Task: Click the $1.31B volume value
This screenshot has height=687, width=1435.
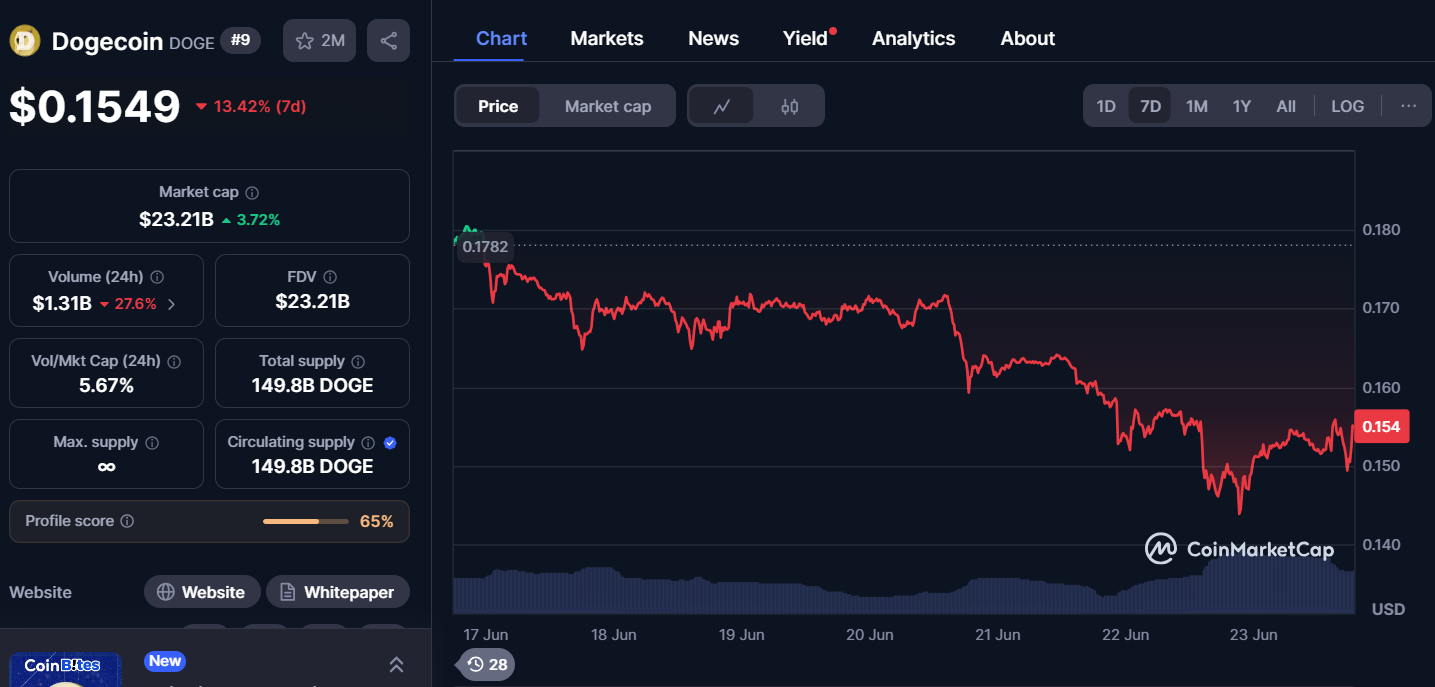Action: pyautogui.click(x=62, y=304)
